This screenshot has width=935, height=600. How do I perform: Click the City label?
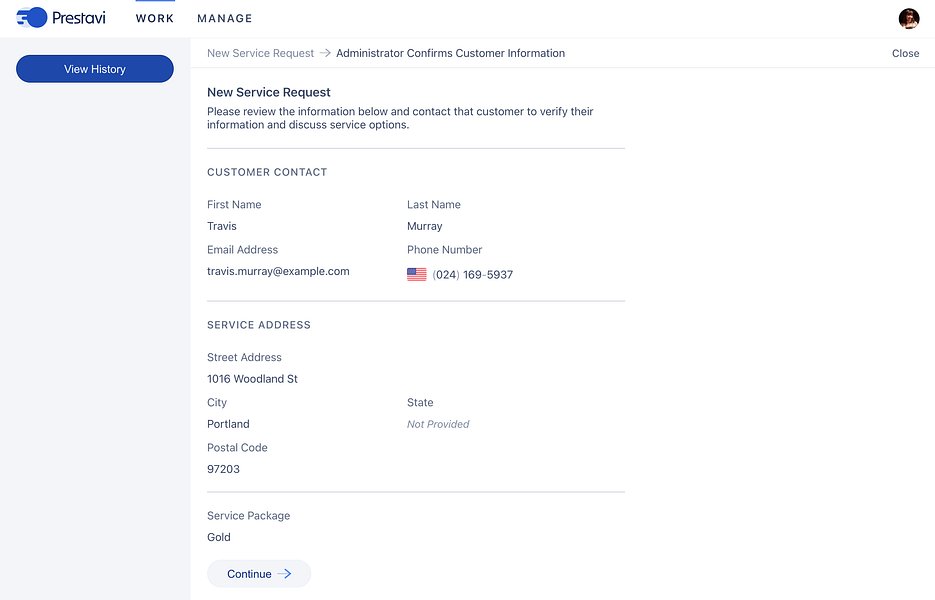click(x=217, y=403)
